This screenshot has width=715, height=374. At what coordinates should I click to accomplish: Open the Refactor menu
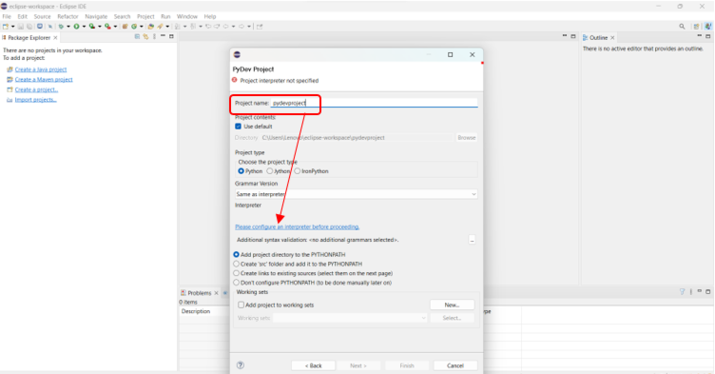[x=68, y=16]
